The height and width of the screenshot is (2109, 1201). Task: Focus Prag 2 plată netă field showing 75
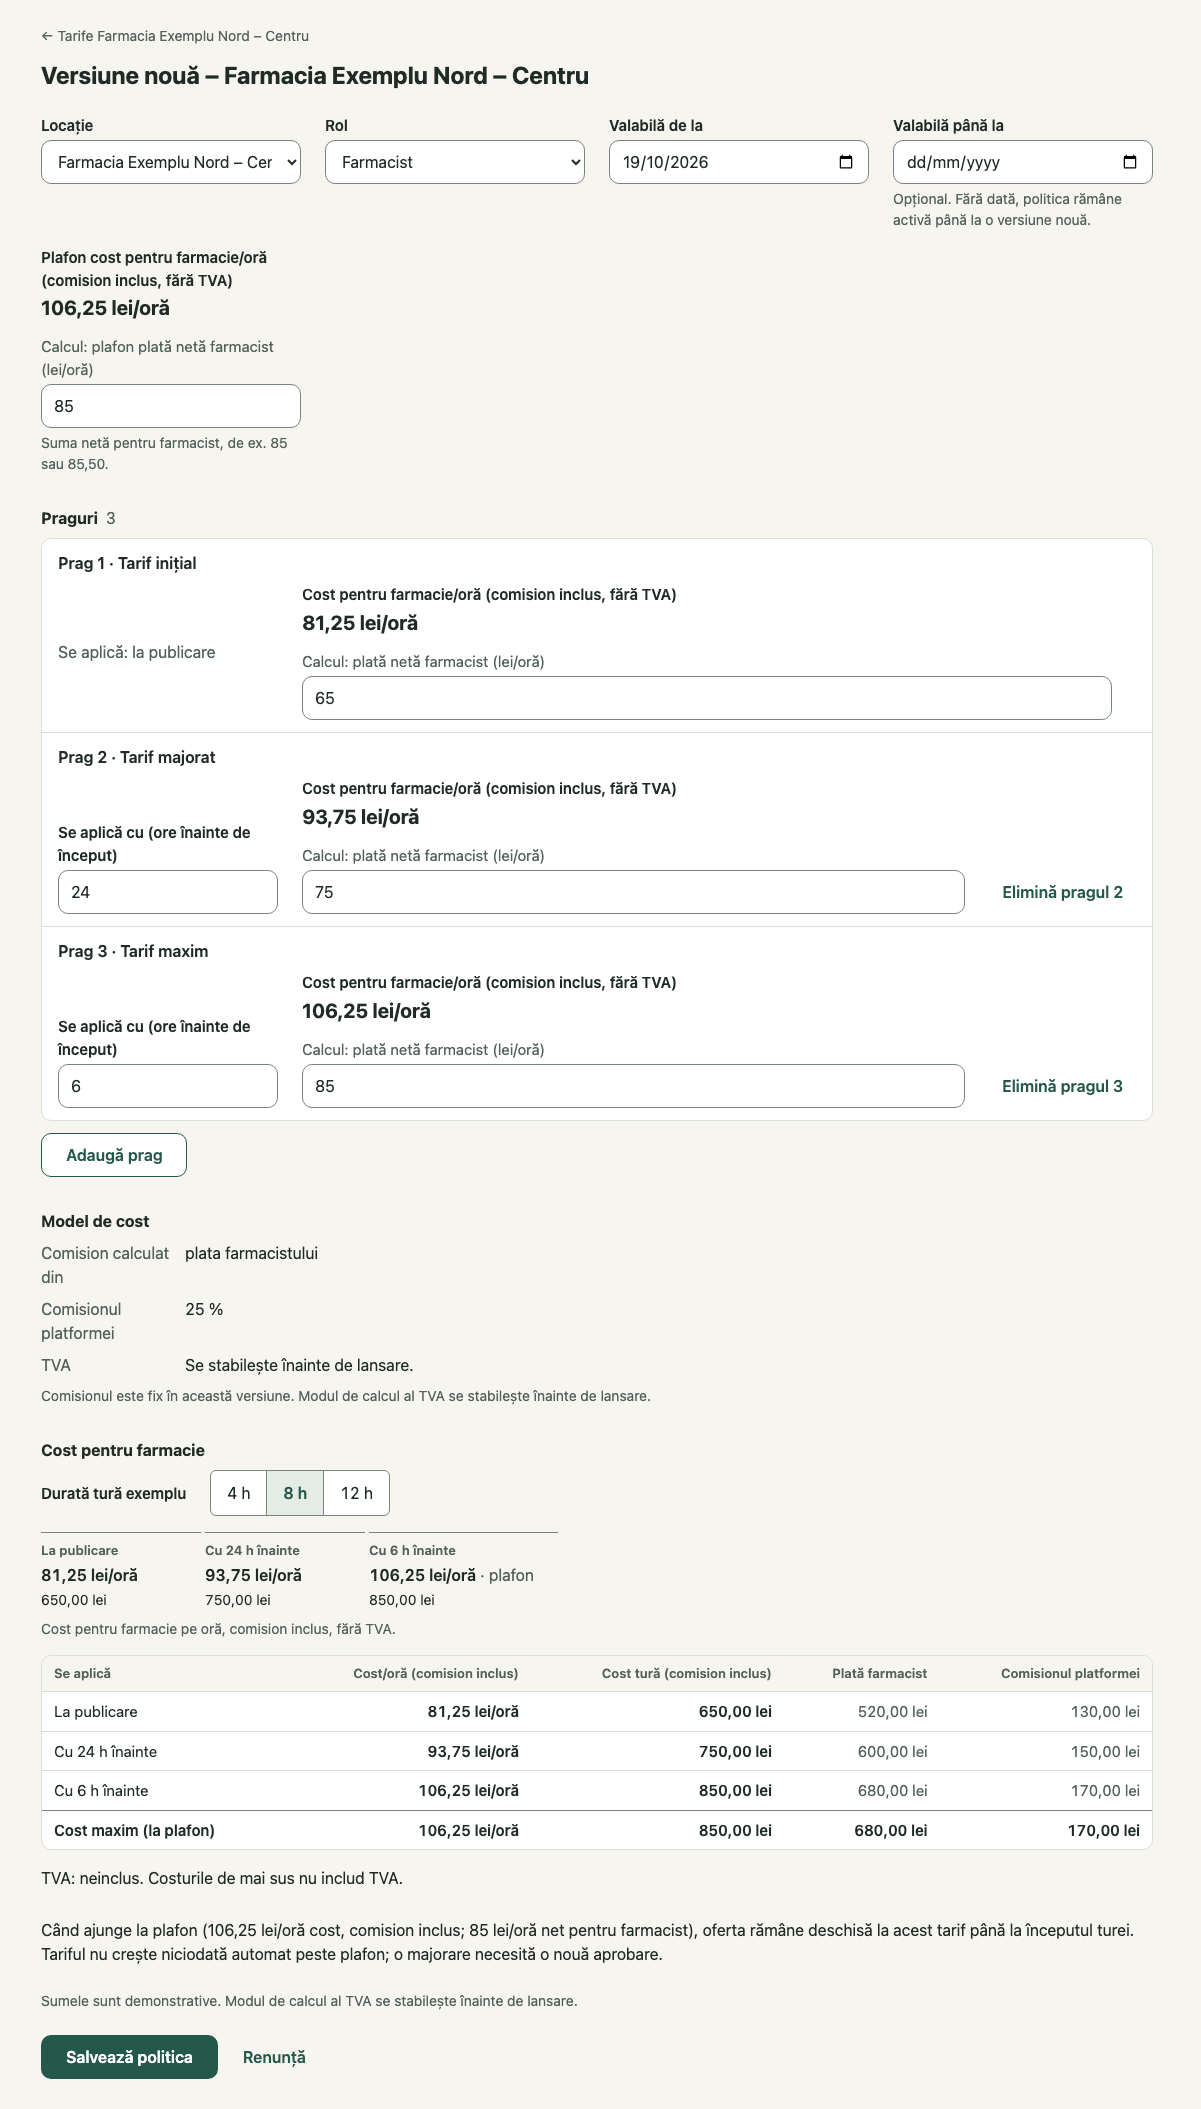[633, 892]
